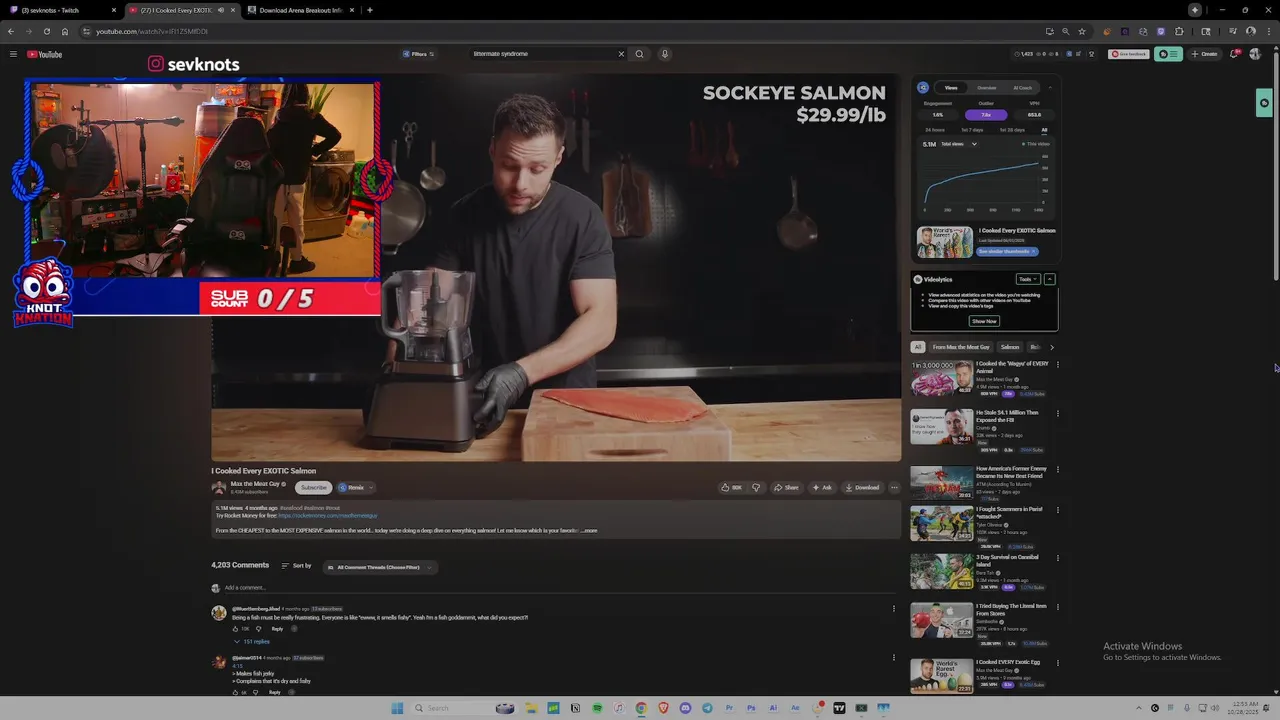This screenshot has height=720, width=1280.
Task: Click Show Now in Videolytics
Action: click(x=984, y=321)
